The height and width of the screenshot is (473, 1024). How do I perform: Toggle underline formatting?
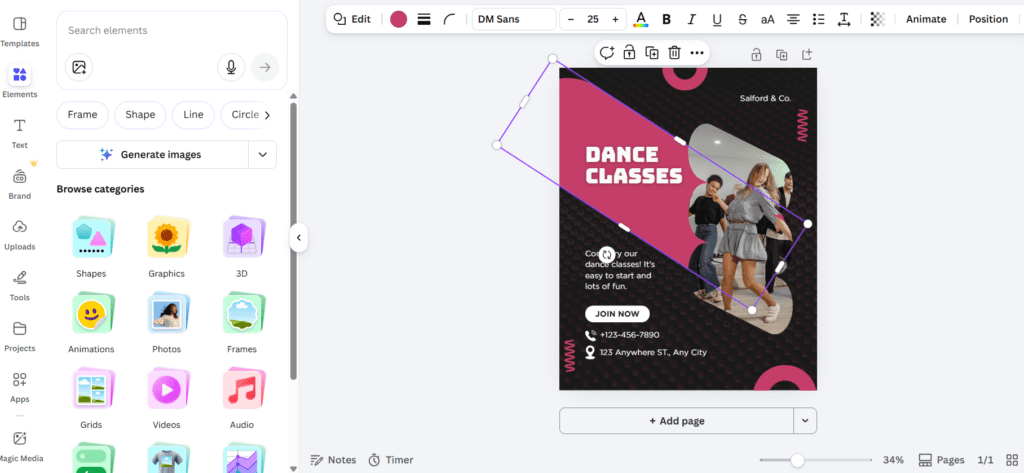717,19
